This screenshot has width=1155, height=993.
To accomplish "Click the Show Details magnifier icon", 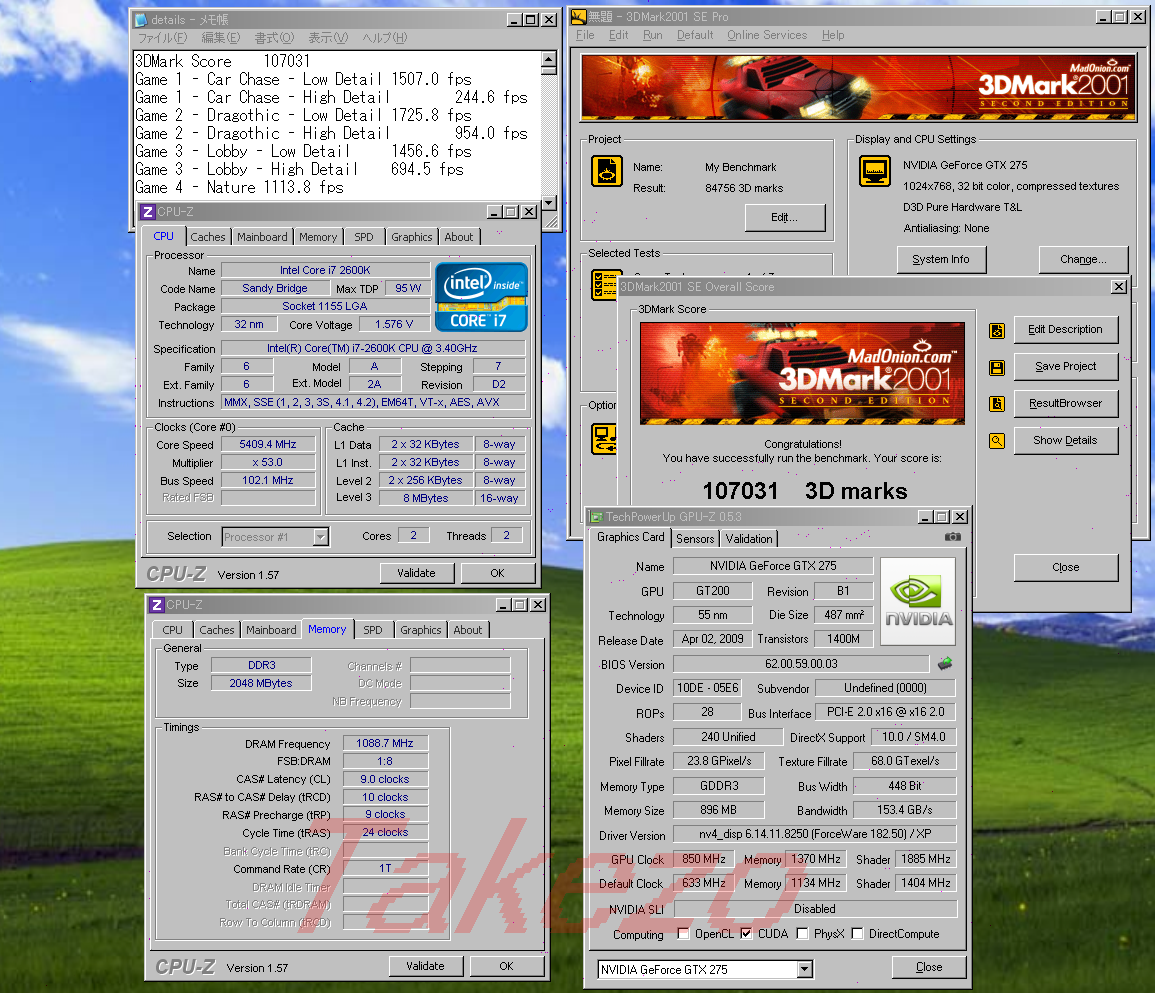I will (997, 441).
